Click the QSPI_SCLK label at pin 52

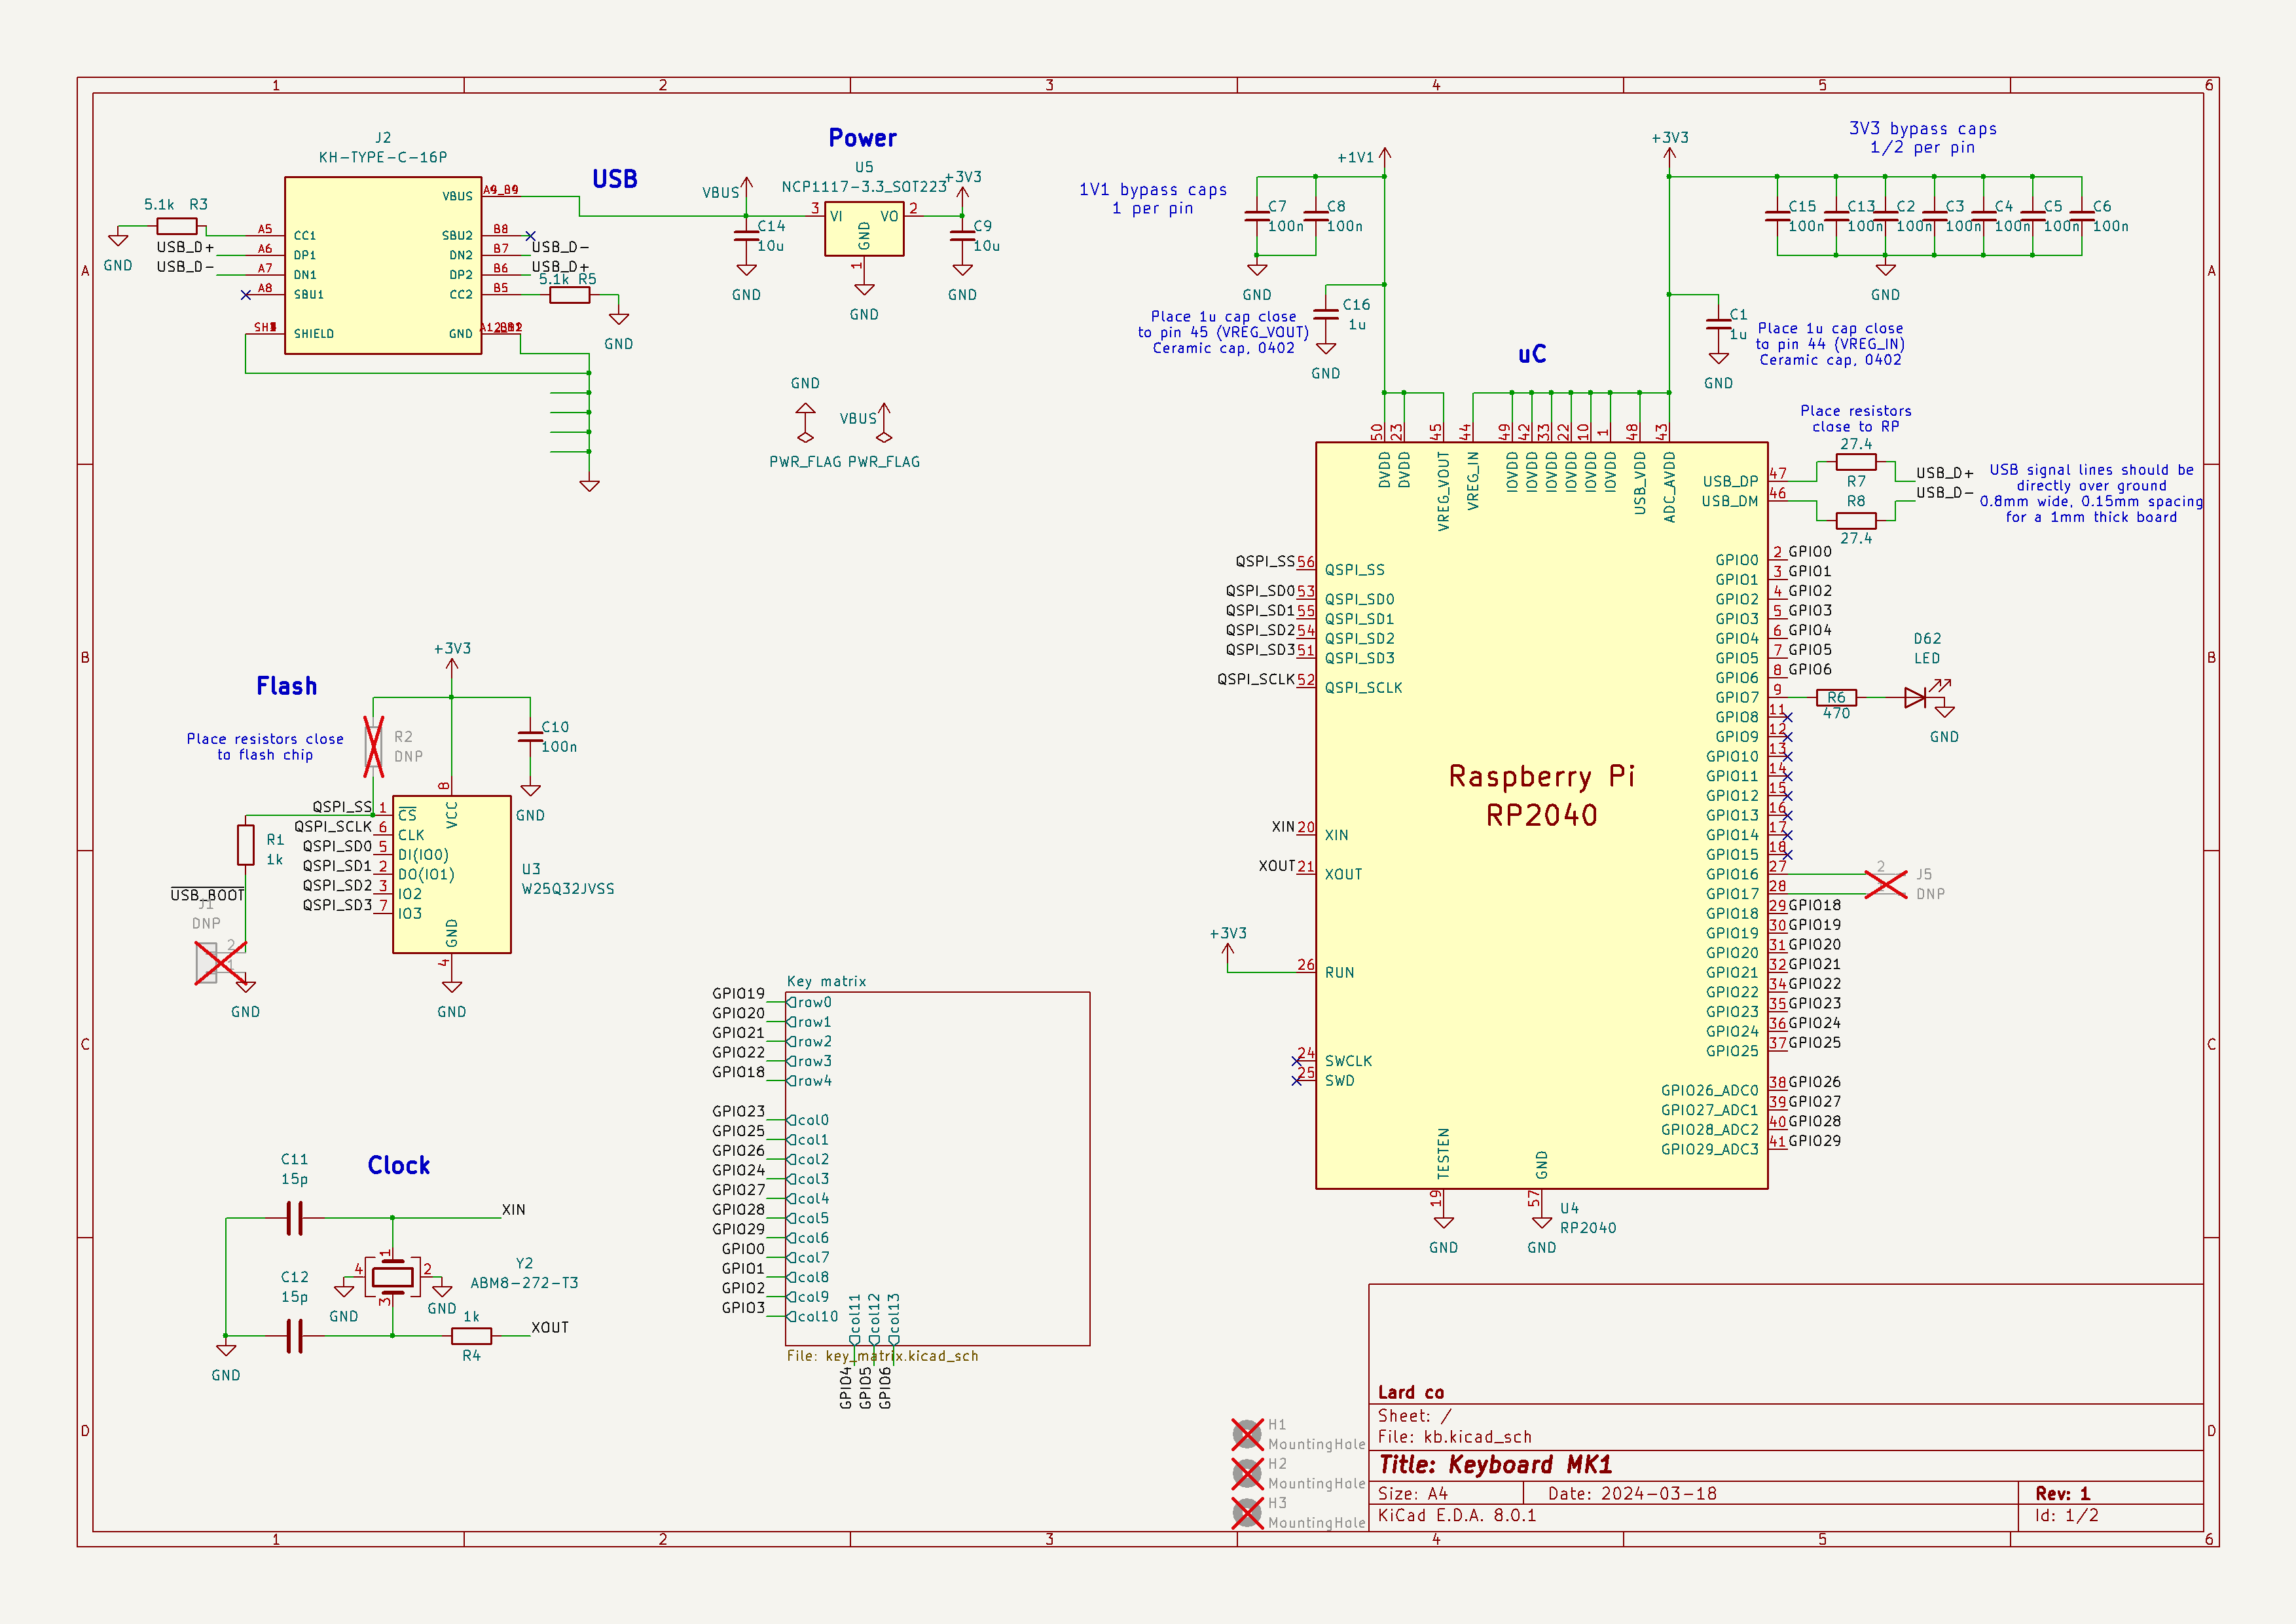point(1255,679)
